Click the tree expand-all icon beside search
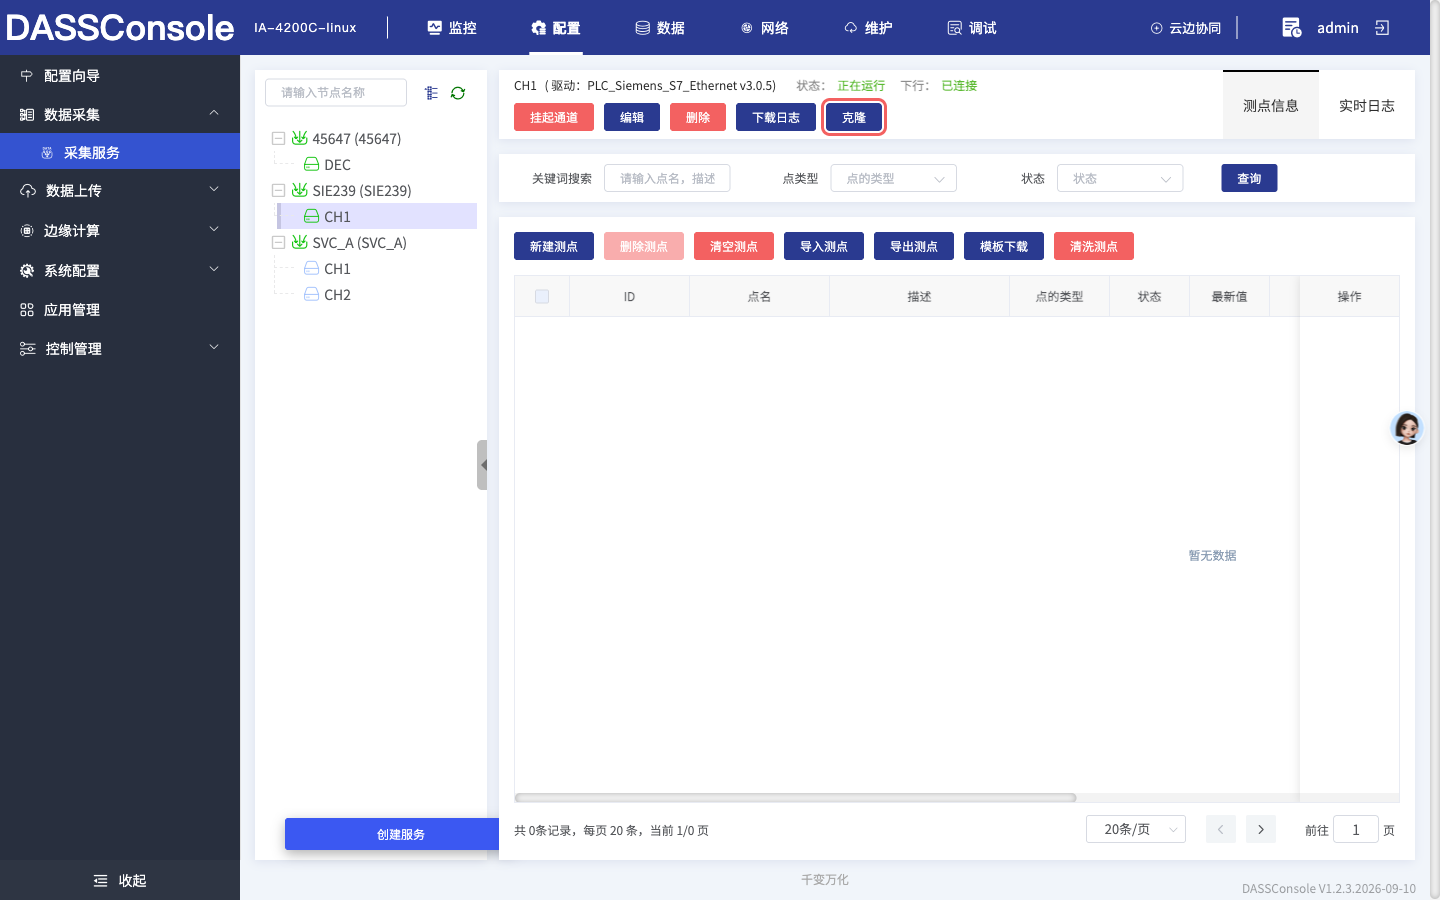The image size is (1440, 900). [431, 93]
